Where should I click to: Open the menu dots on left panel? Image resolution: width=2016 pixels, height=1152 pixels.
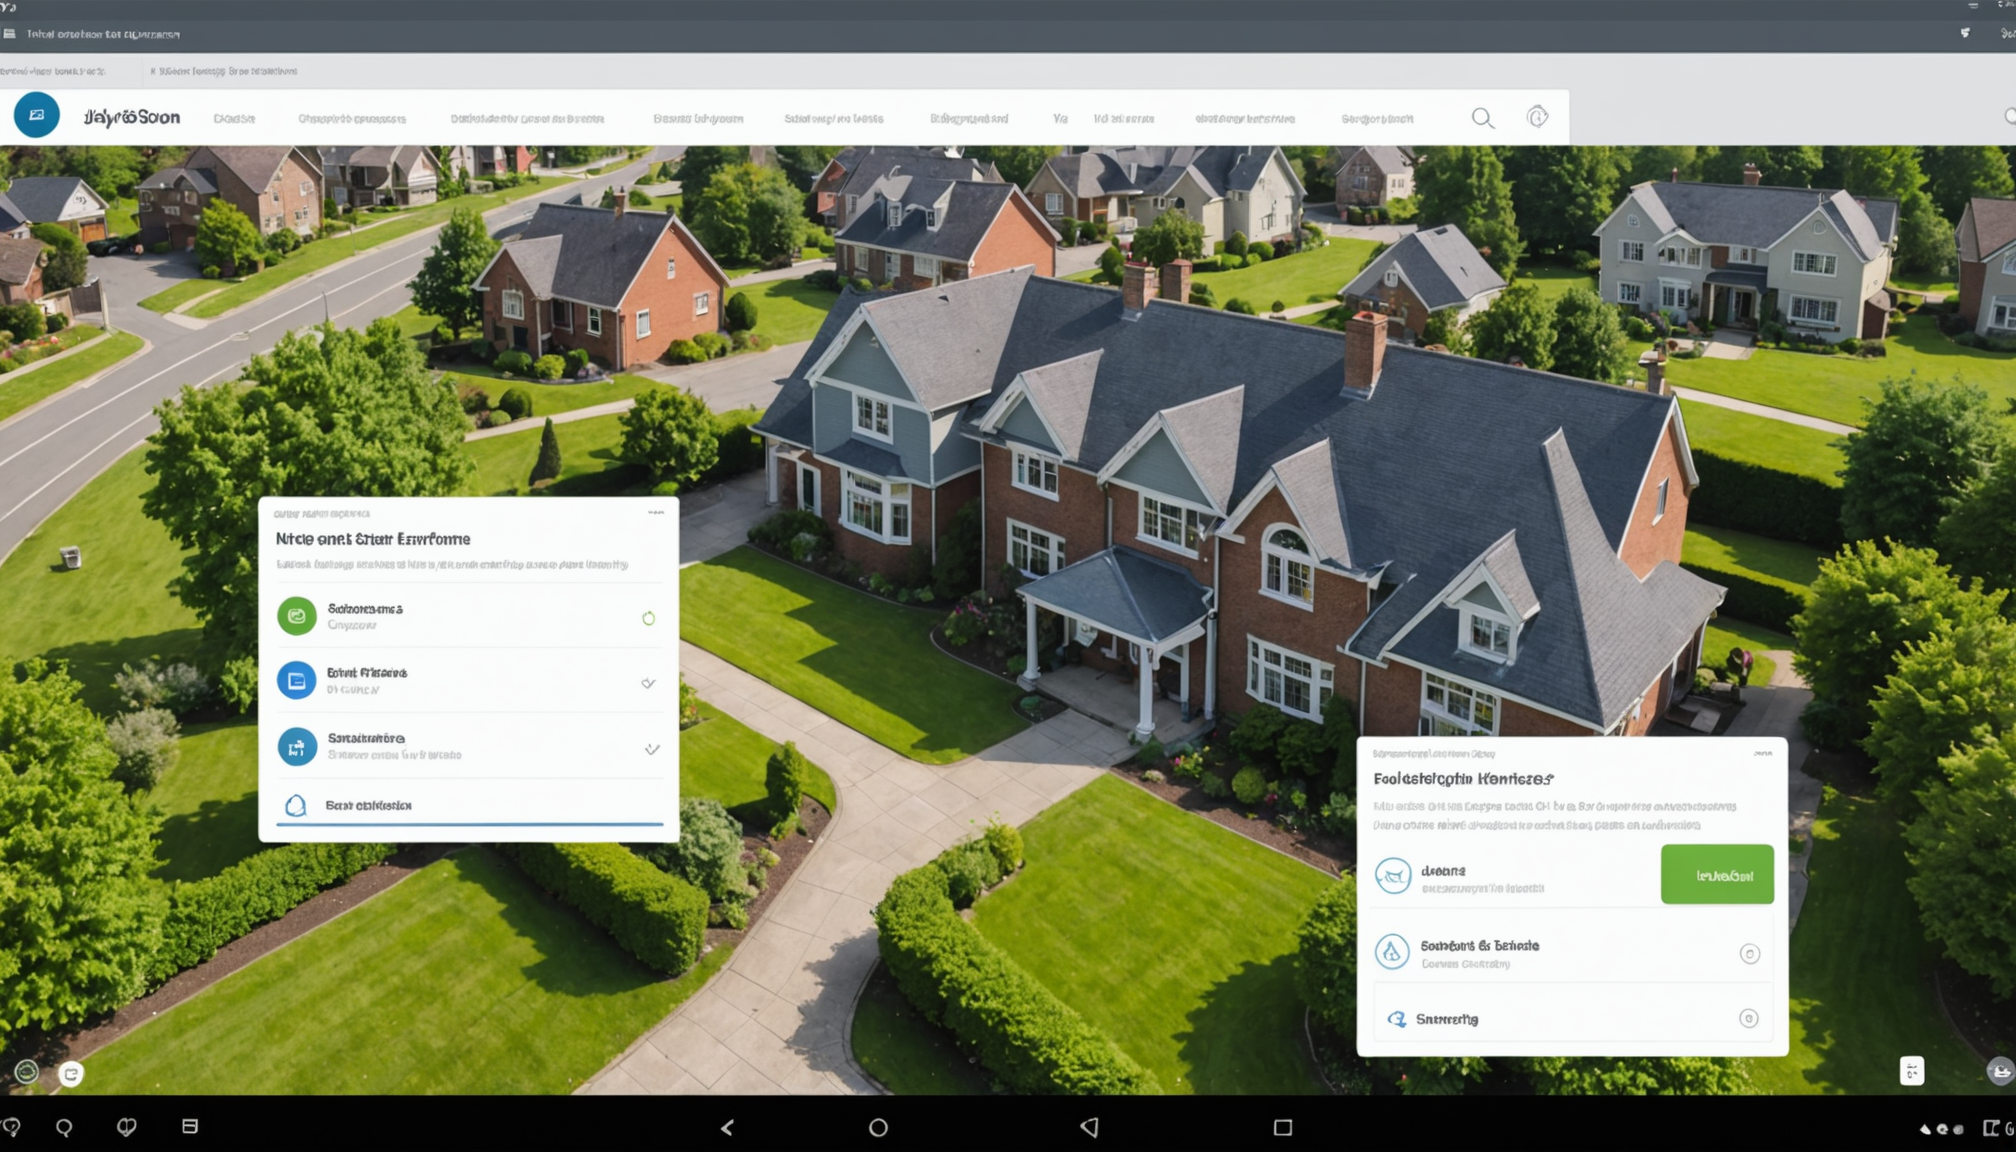click(x=655, y=513)
